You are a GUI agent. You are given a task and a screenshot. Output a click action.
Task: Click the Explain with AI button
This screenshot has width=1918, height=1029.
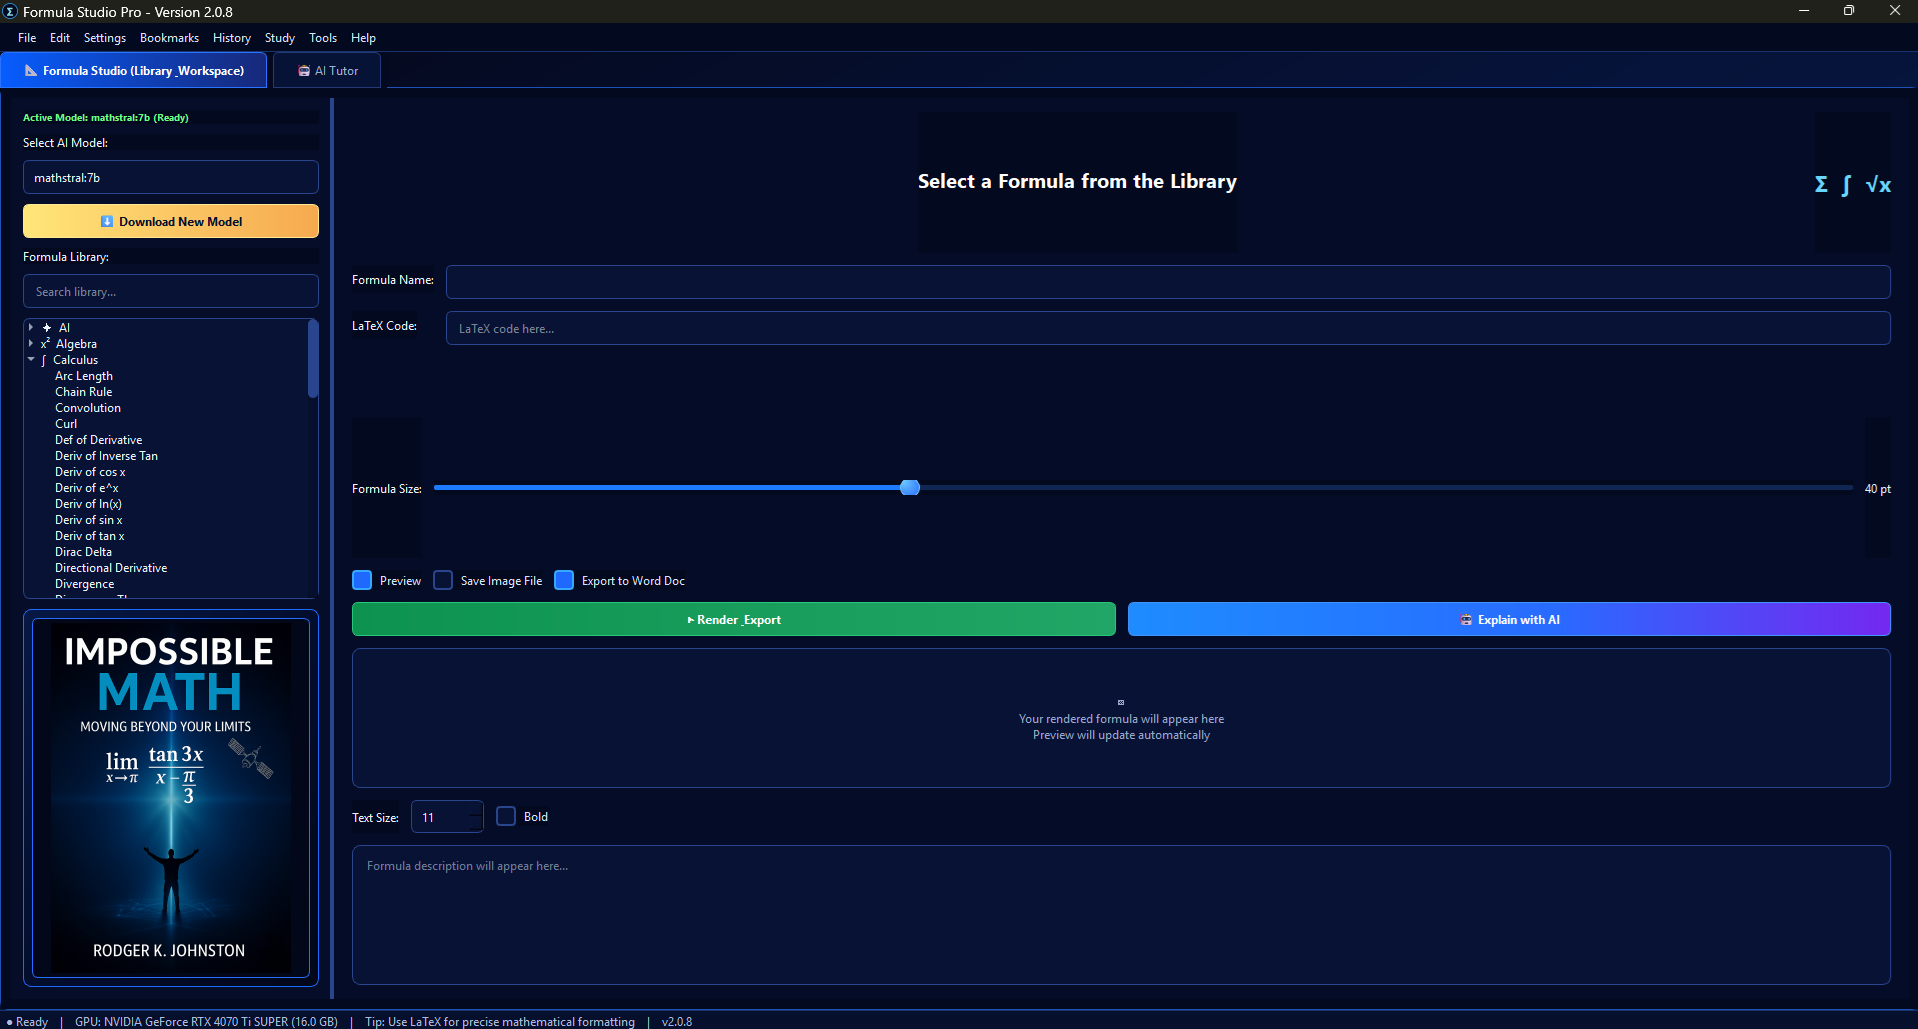tap(1509, 619)
